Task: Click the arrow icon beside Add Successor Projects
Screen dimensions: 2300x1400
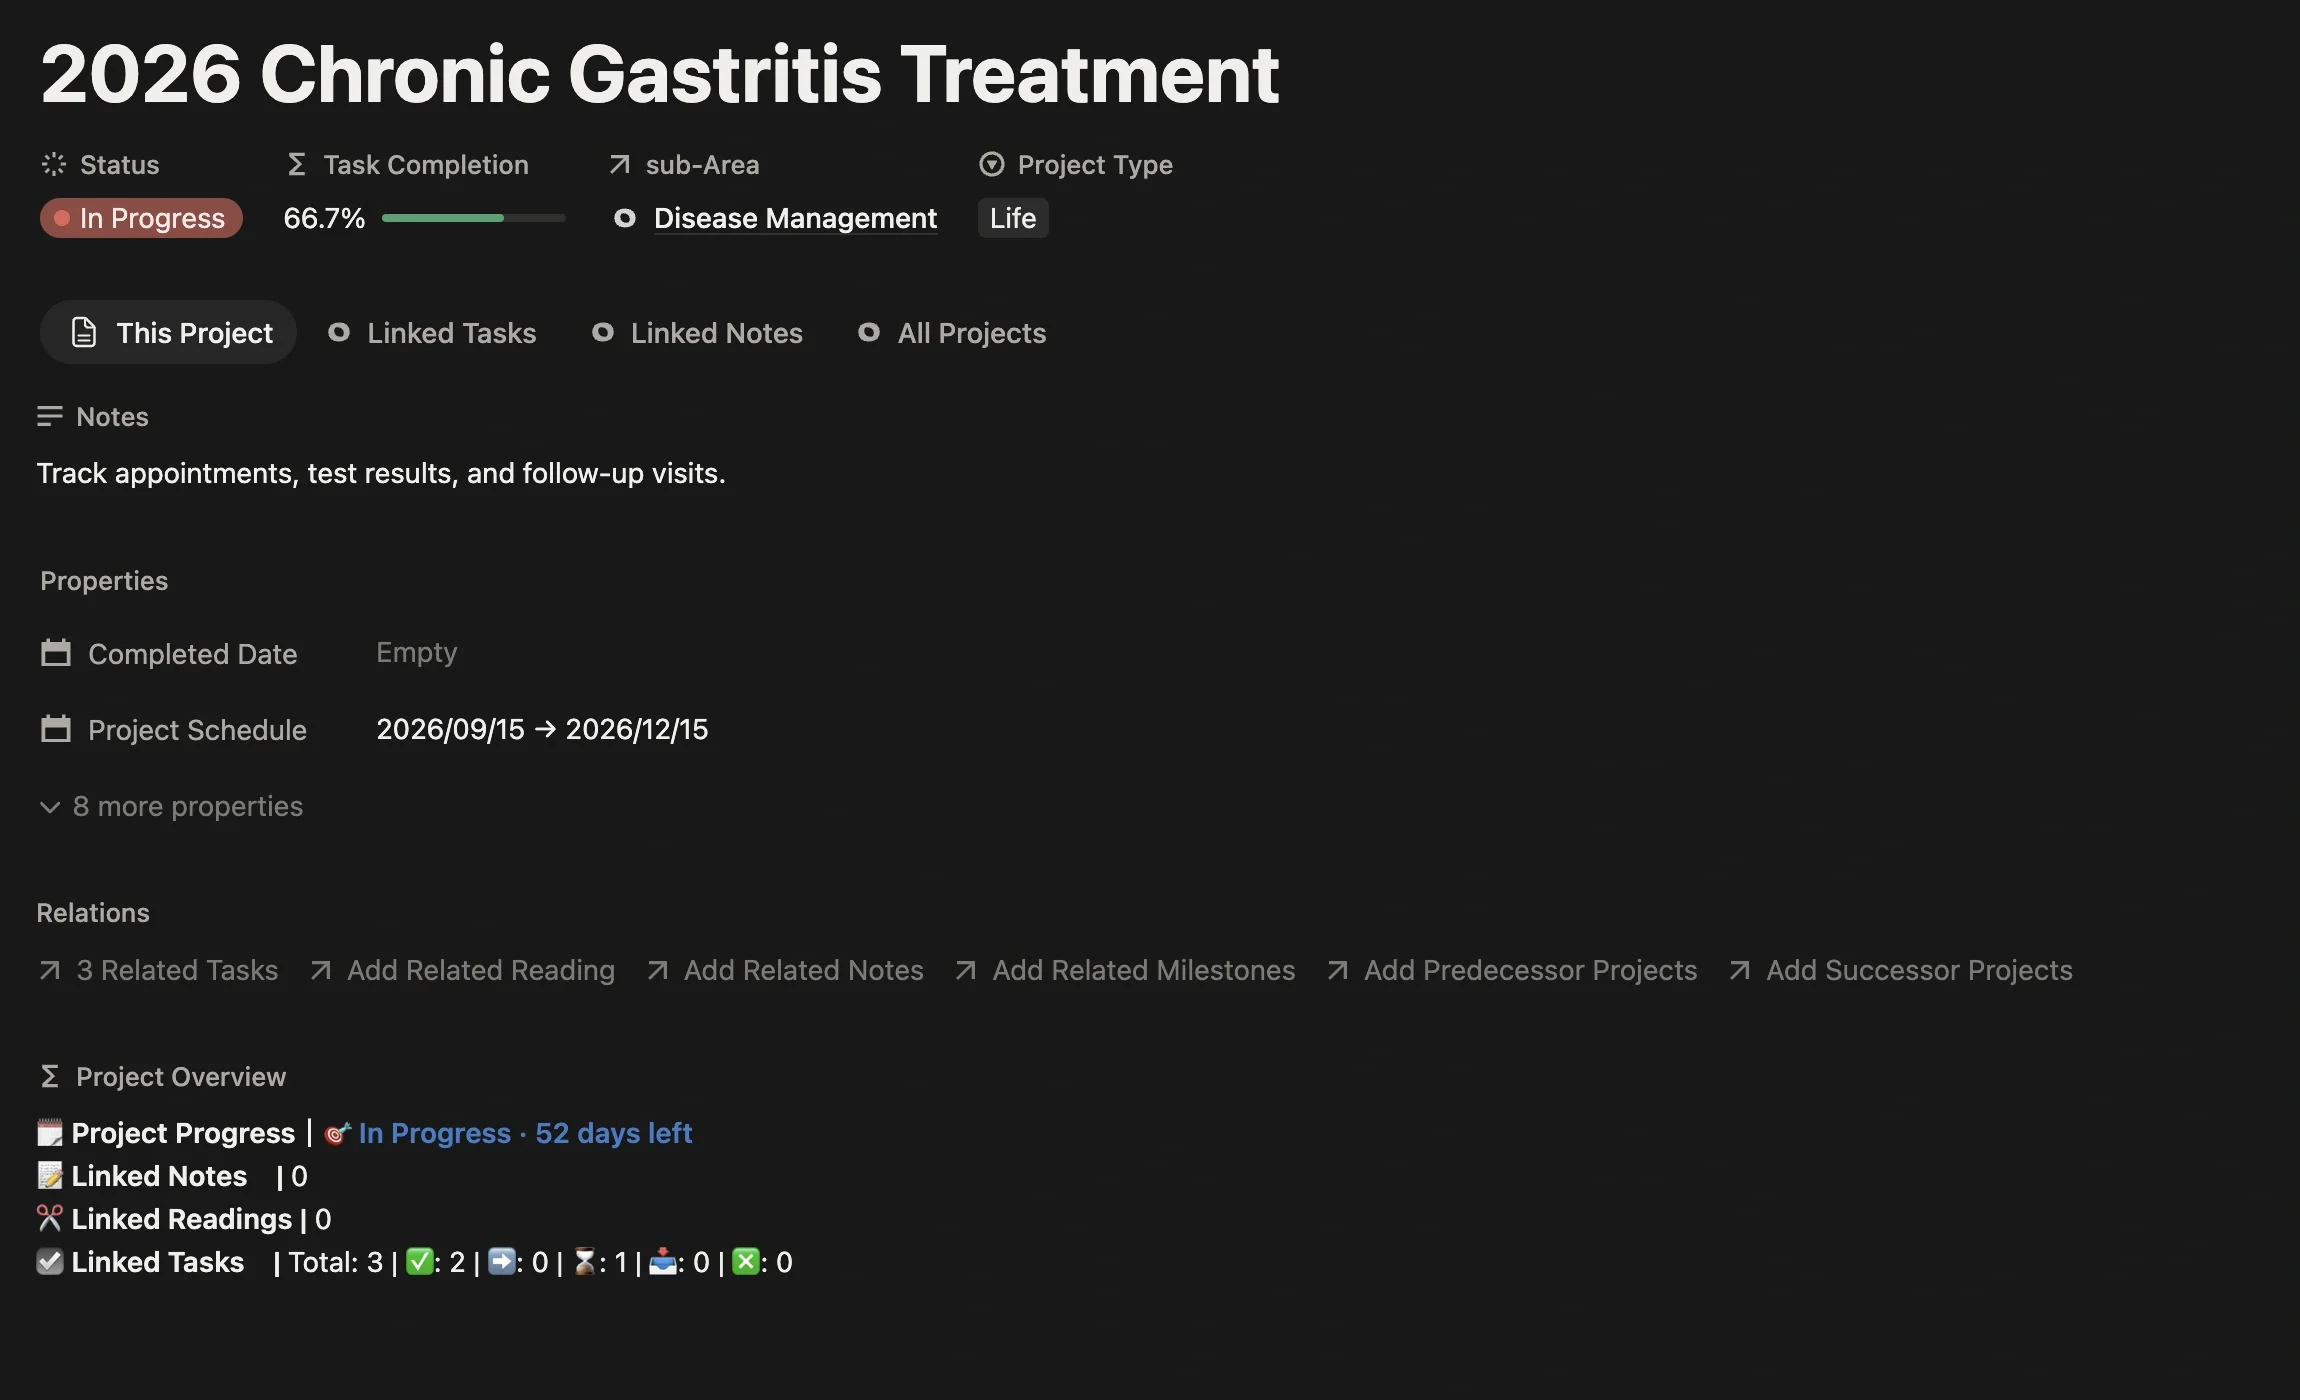Action: click(x=1739, y=970)
